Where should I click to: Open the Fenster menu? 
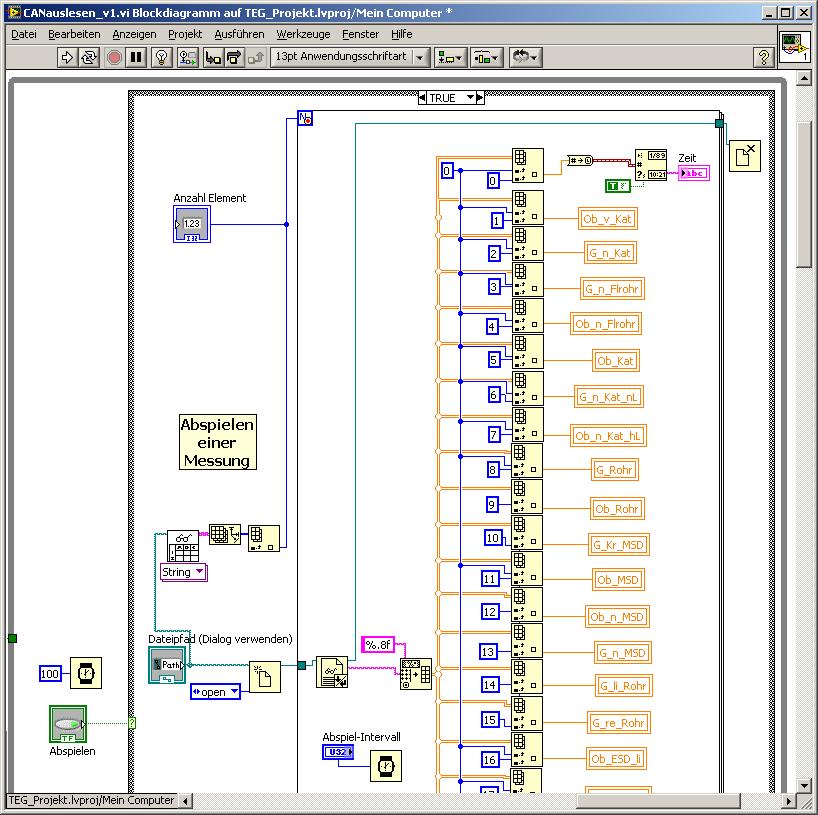(360, 34)
